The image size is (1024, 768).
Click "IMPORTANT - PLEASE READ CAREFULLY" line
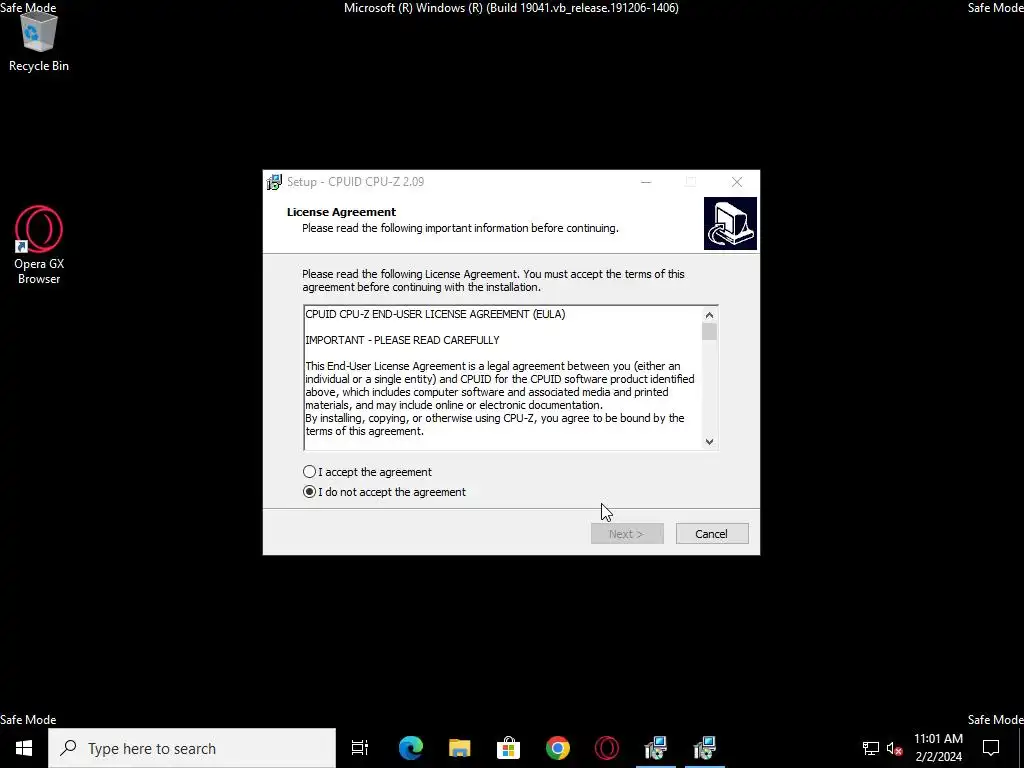pos(402,340)
